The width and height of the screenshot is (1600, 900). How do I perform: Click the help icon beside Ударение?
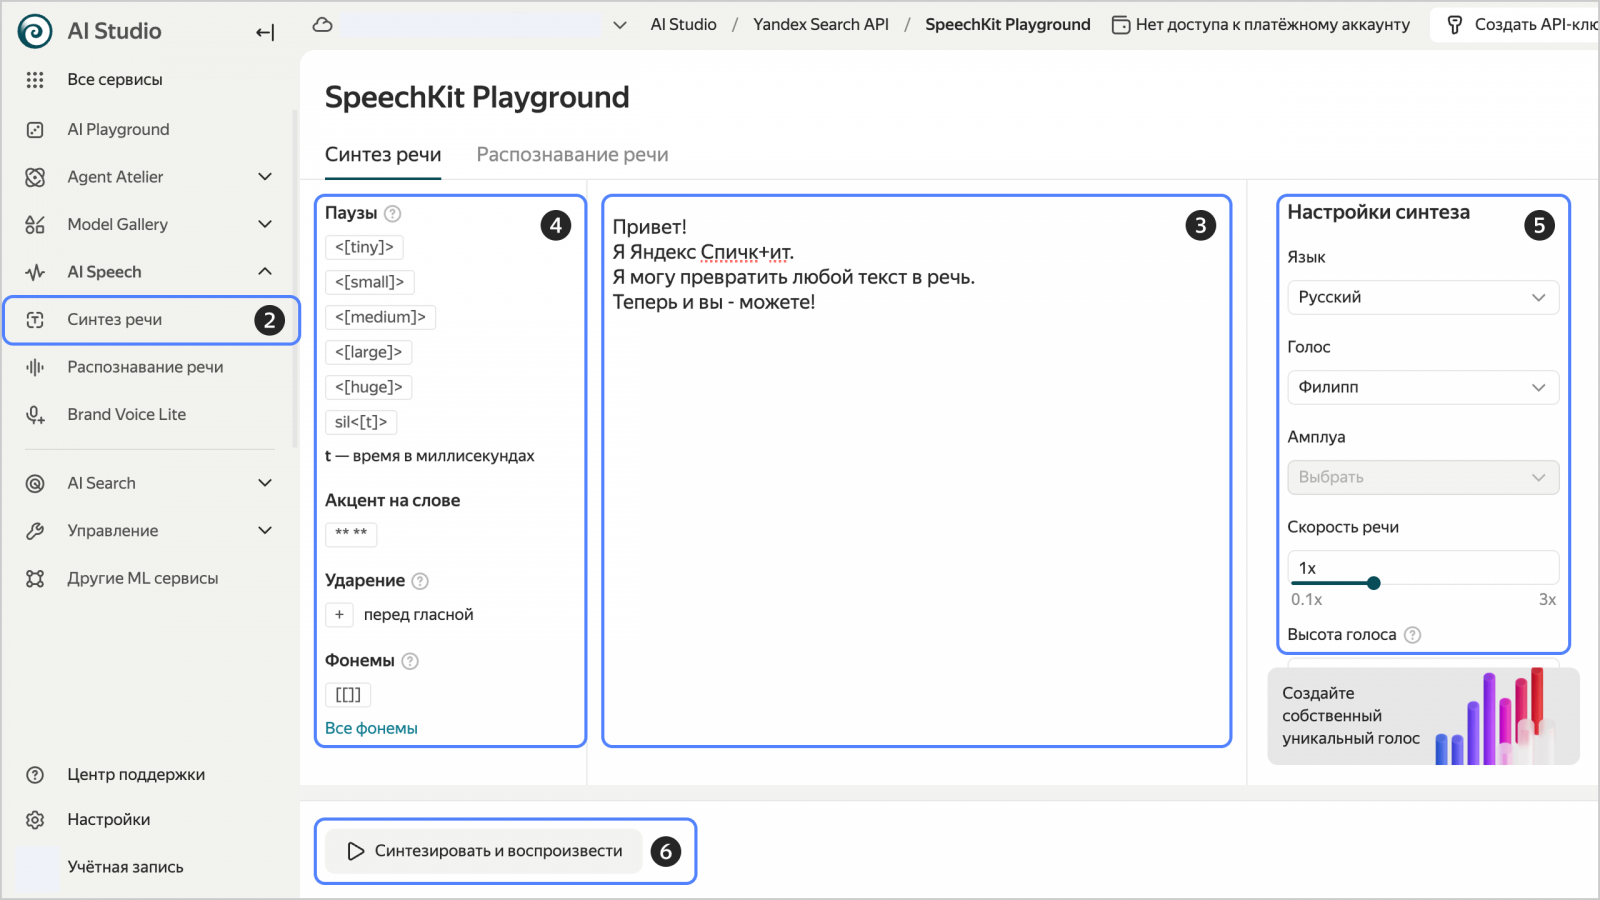(x=420, y=581)
